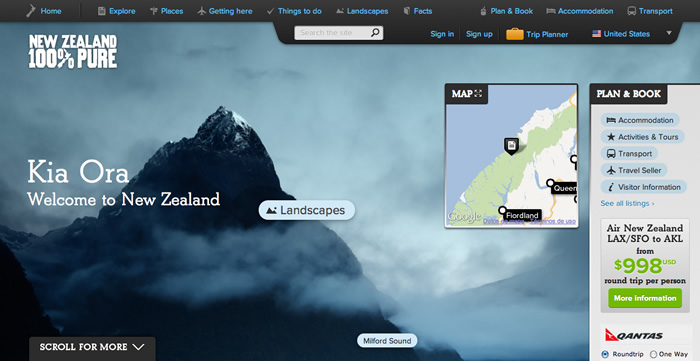Viewport: 700px width, 361px height.
Task: Click the Search the site field
Action: 333,33
